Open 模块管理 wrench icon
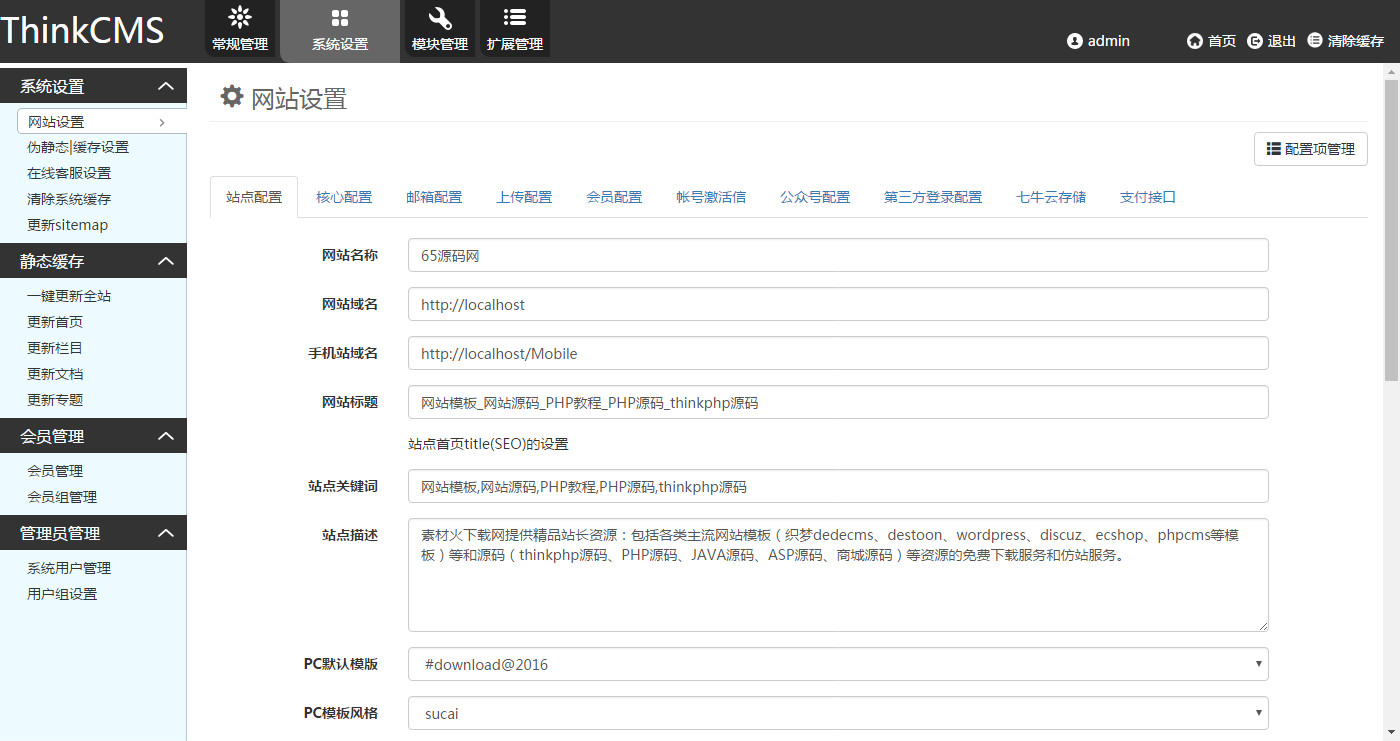1400x741 pixels. pos(440,18)
